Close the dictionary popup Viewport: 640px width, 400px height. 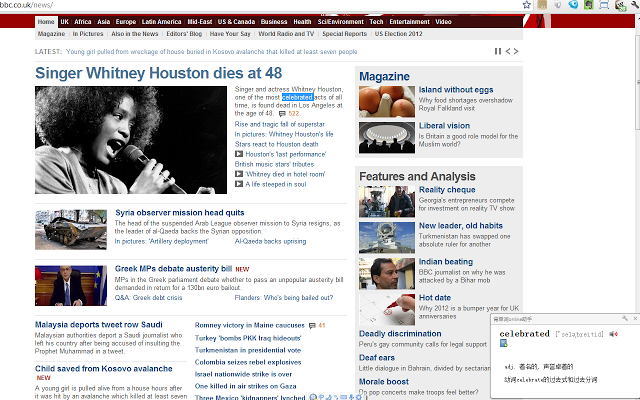[x=635, y=318]
